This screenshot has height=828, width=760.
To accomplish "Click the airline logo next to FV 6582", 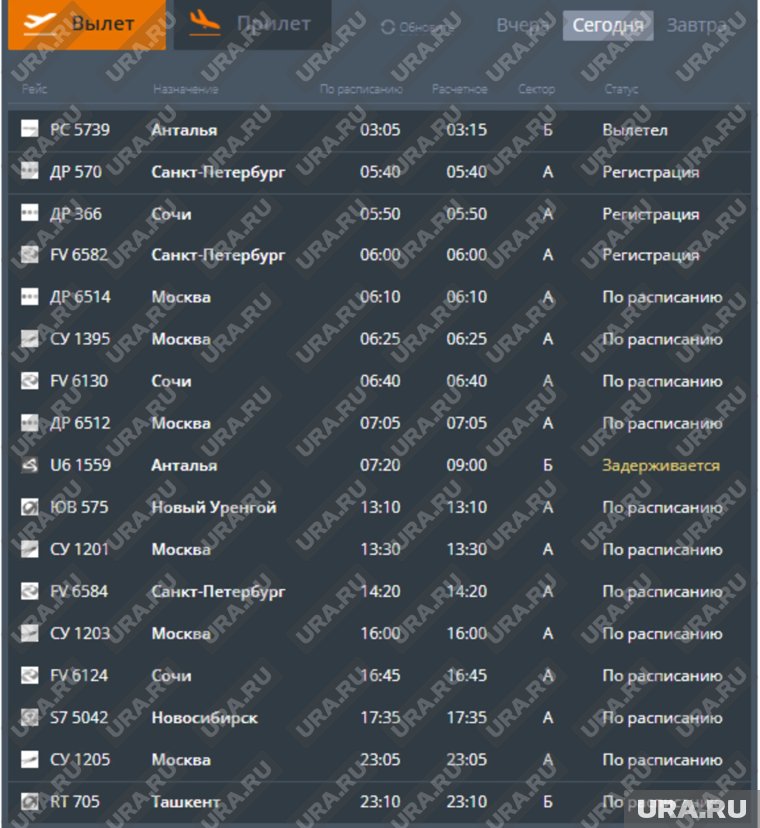I will 30,255.
